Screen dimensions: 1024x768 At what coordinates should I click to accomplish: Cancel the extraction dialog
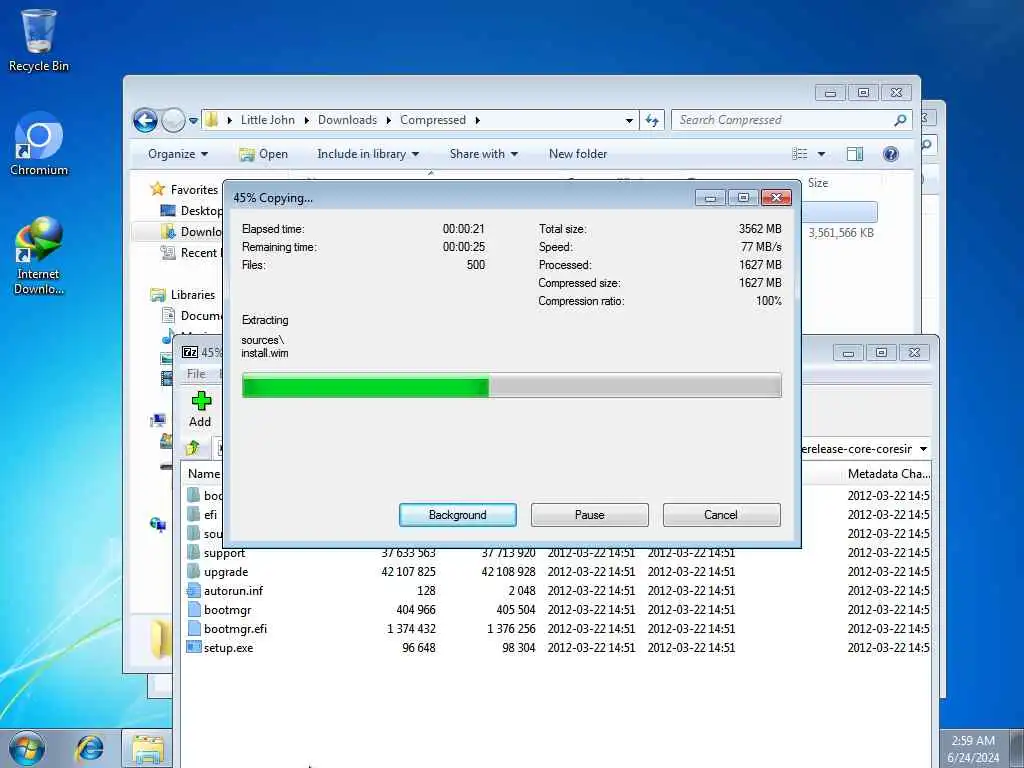point(721,515)
